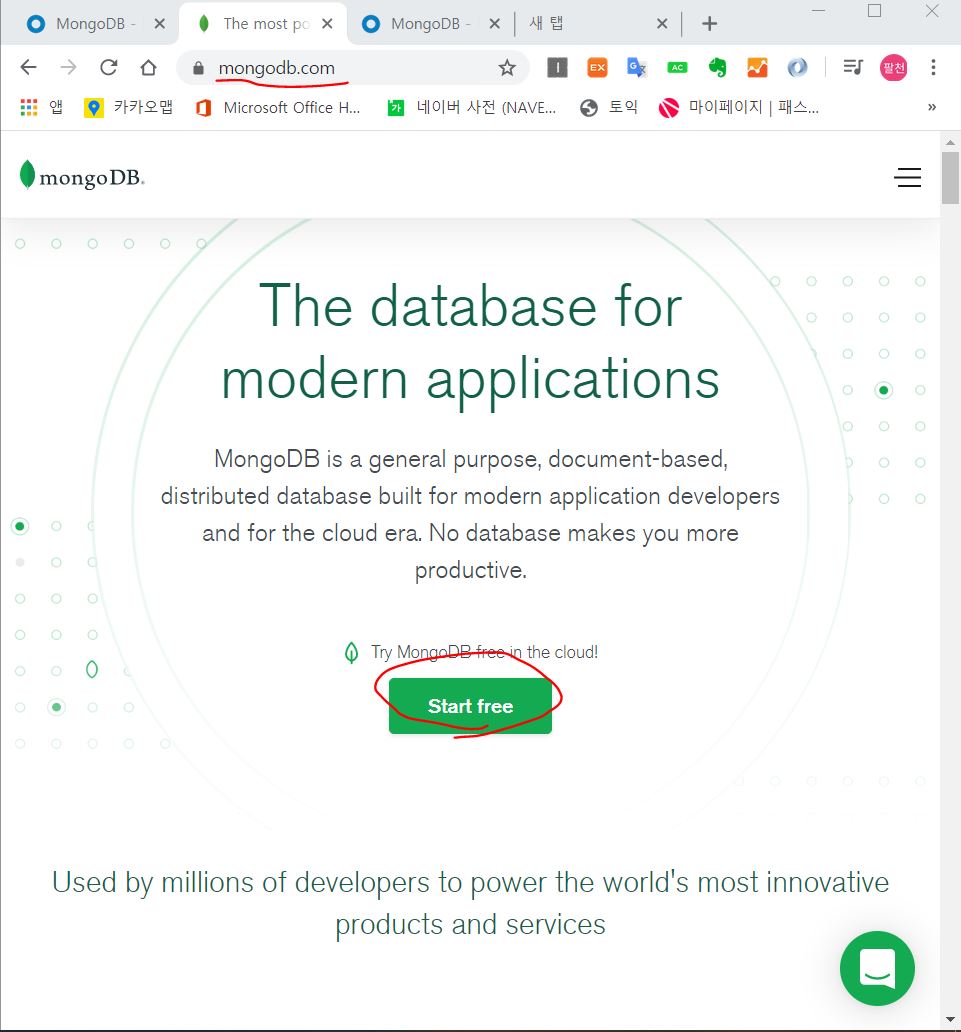Screen dimensions: 961x1032
Task: Open Chrome's three-dot menu
Action: (x=933, y=67)
